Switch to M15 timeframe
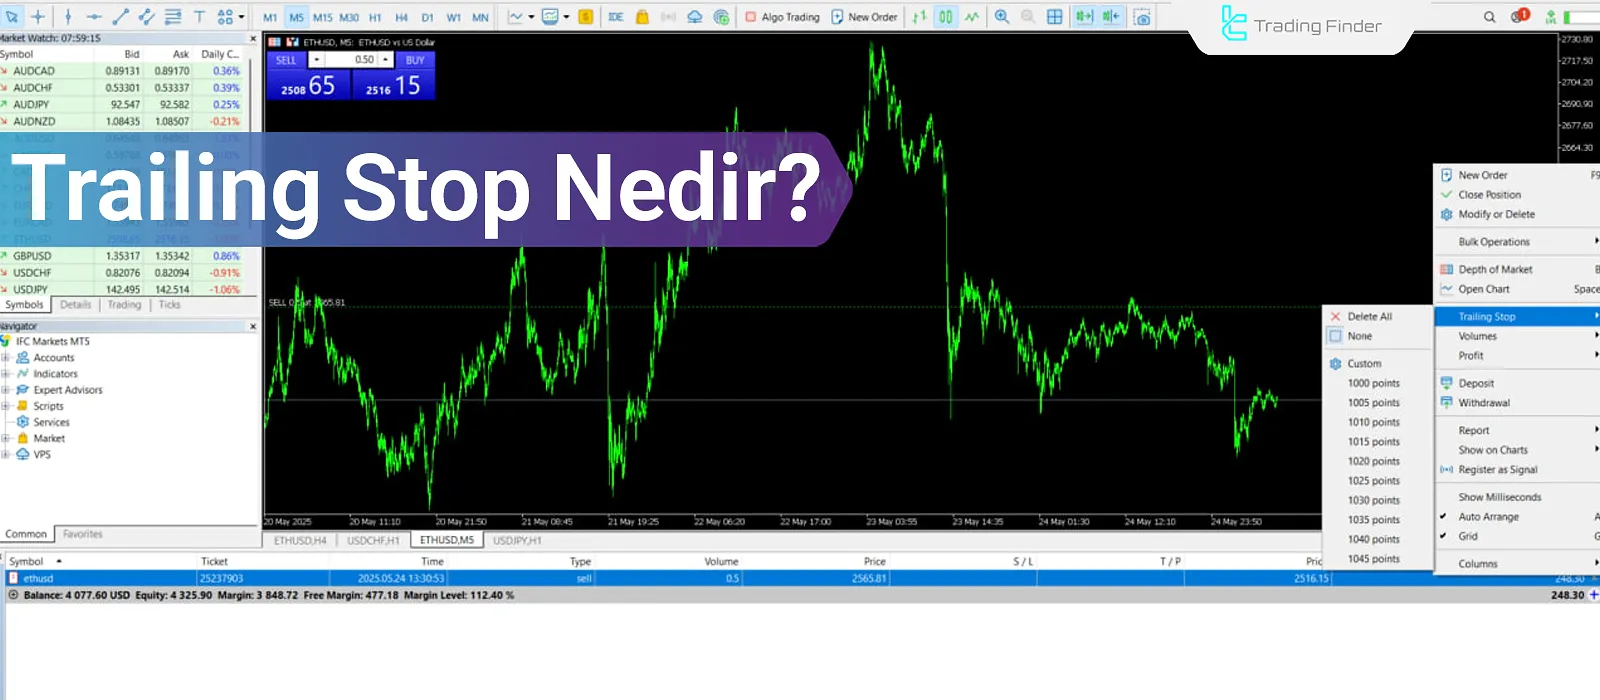The image size is (1600, 700). tap(323, 17)
